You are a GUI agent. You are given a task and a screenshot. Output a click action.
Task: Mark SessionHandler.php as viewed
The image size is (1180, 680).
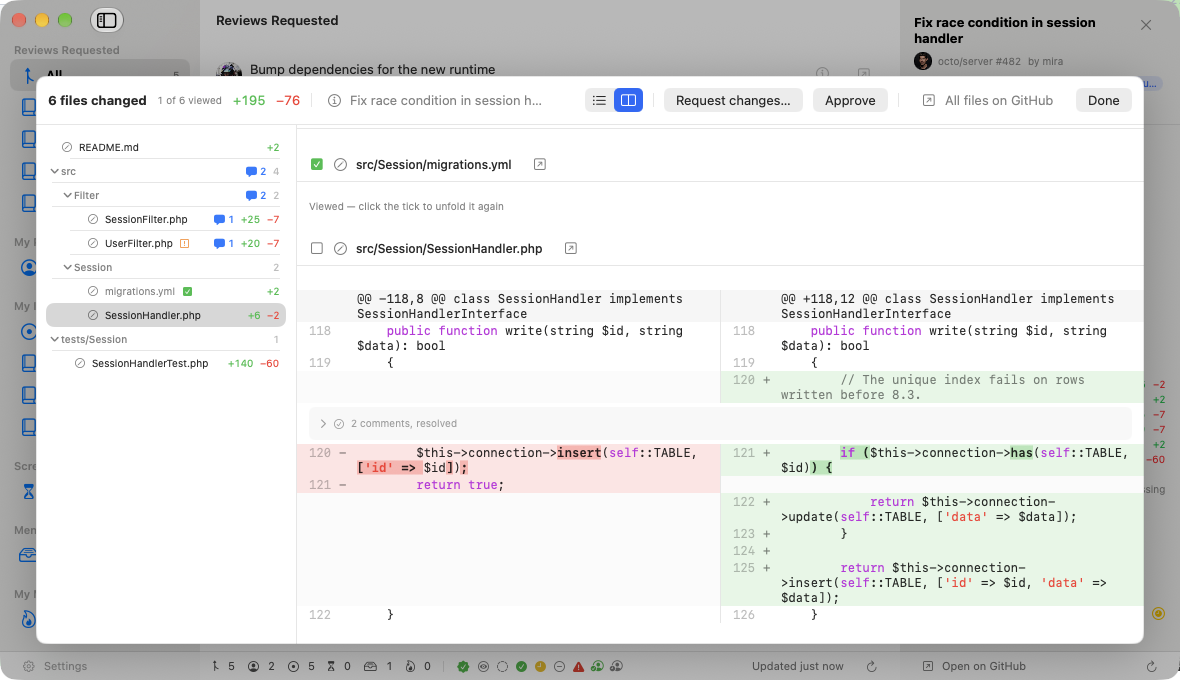[x=317, y=248]
